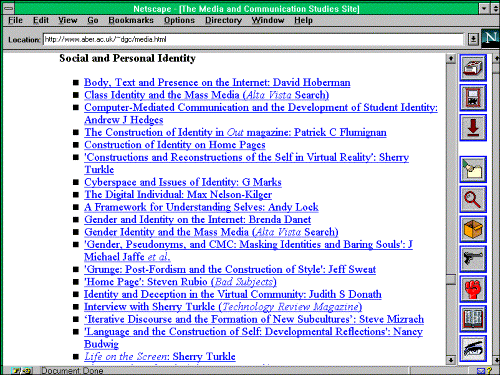Open the File menu
500x375 pixels.
click(15, 20)
